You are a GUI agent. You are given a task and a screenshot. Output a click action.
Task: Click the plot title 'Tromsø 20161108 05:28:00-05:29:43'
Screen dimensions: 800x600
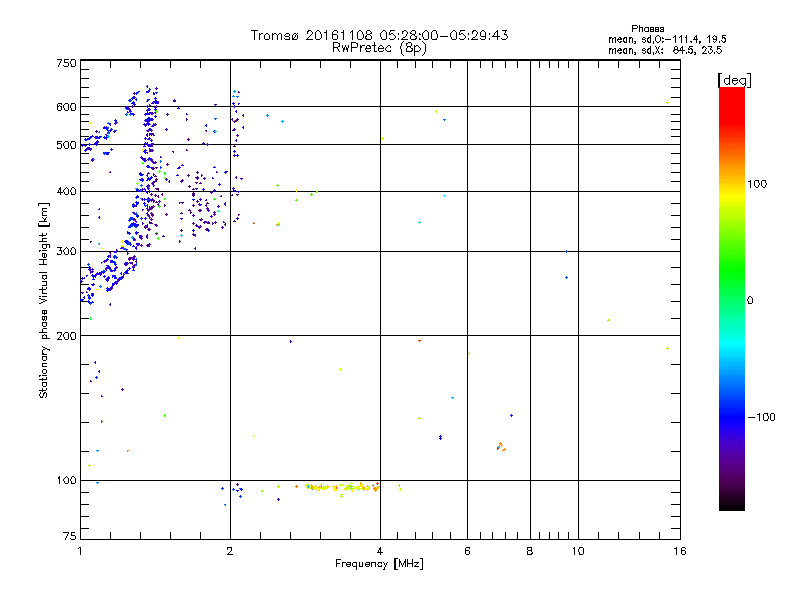[379, 35]
